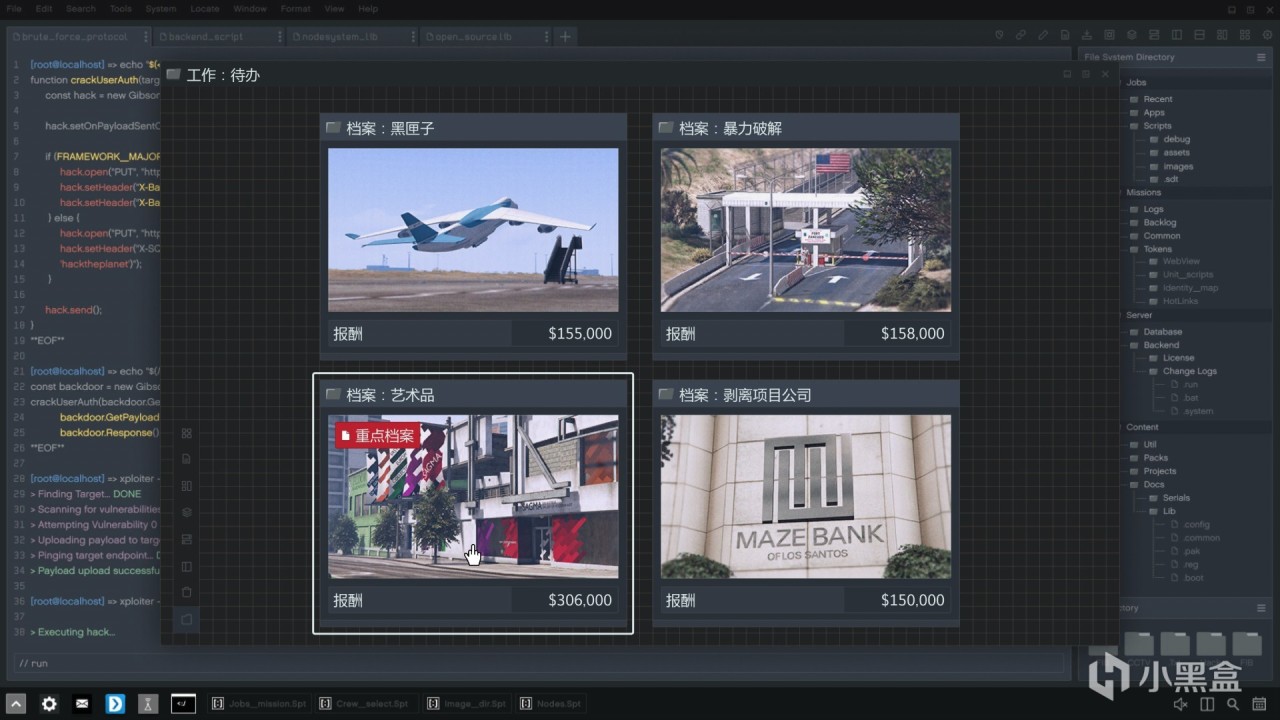Open the debug subfolder under Scripts
The image size is (1280, 720).
(x=1170, y=140)
